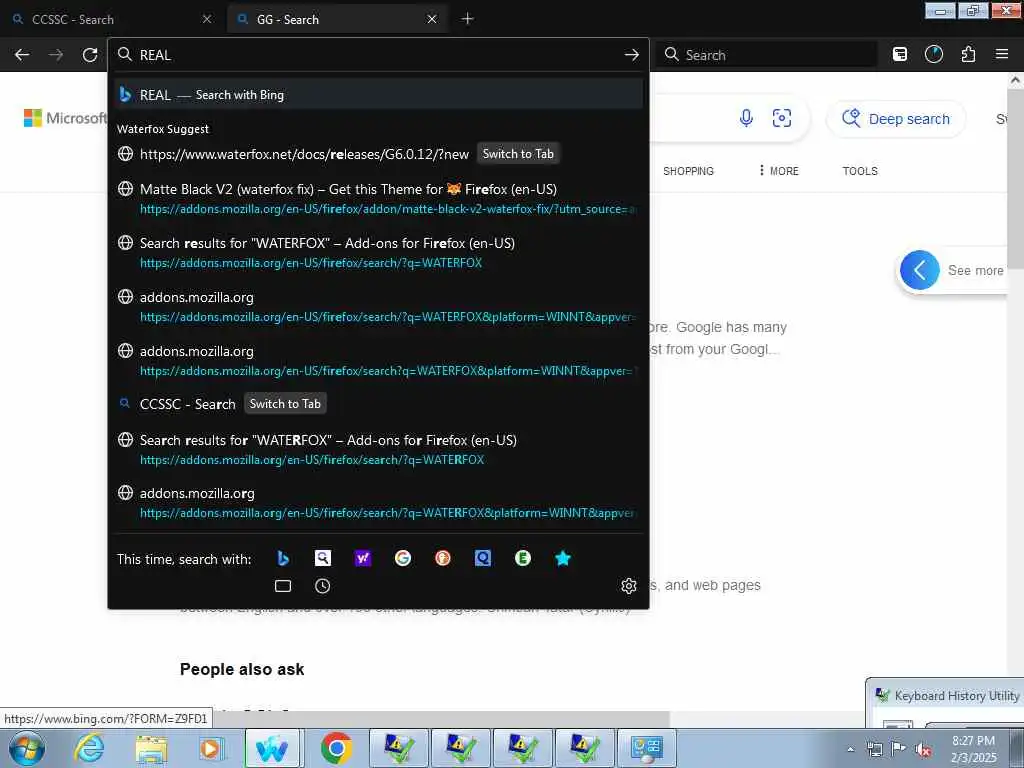This screenshot has width=1024, height=768.
Task: Choose 'REAL — Search with Bing' suggestion
Action: [x=378, y=95]
